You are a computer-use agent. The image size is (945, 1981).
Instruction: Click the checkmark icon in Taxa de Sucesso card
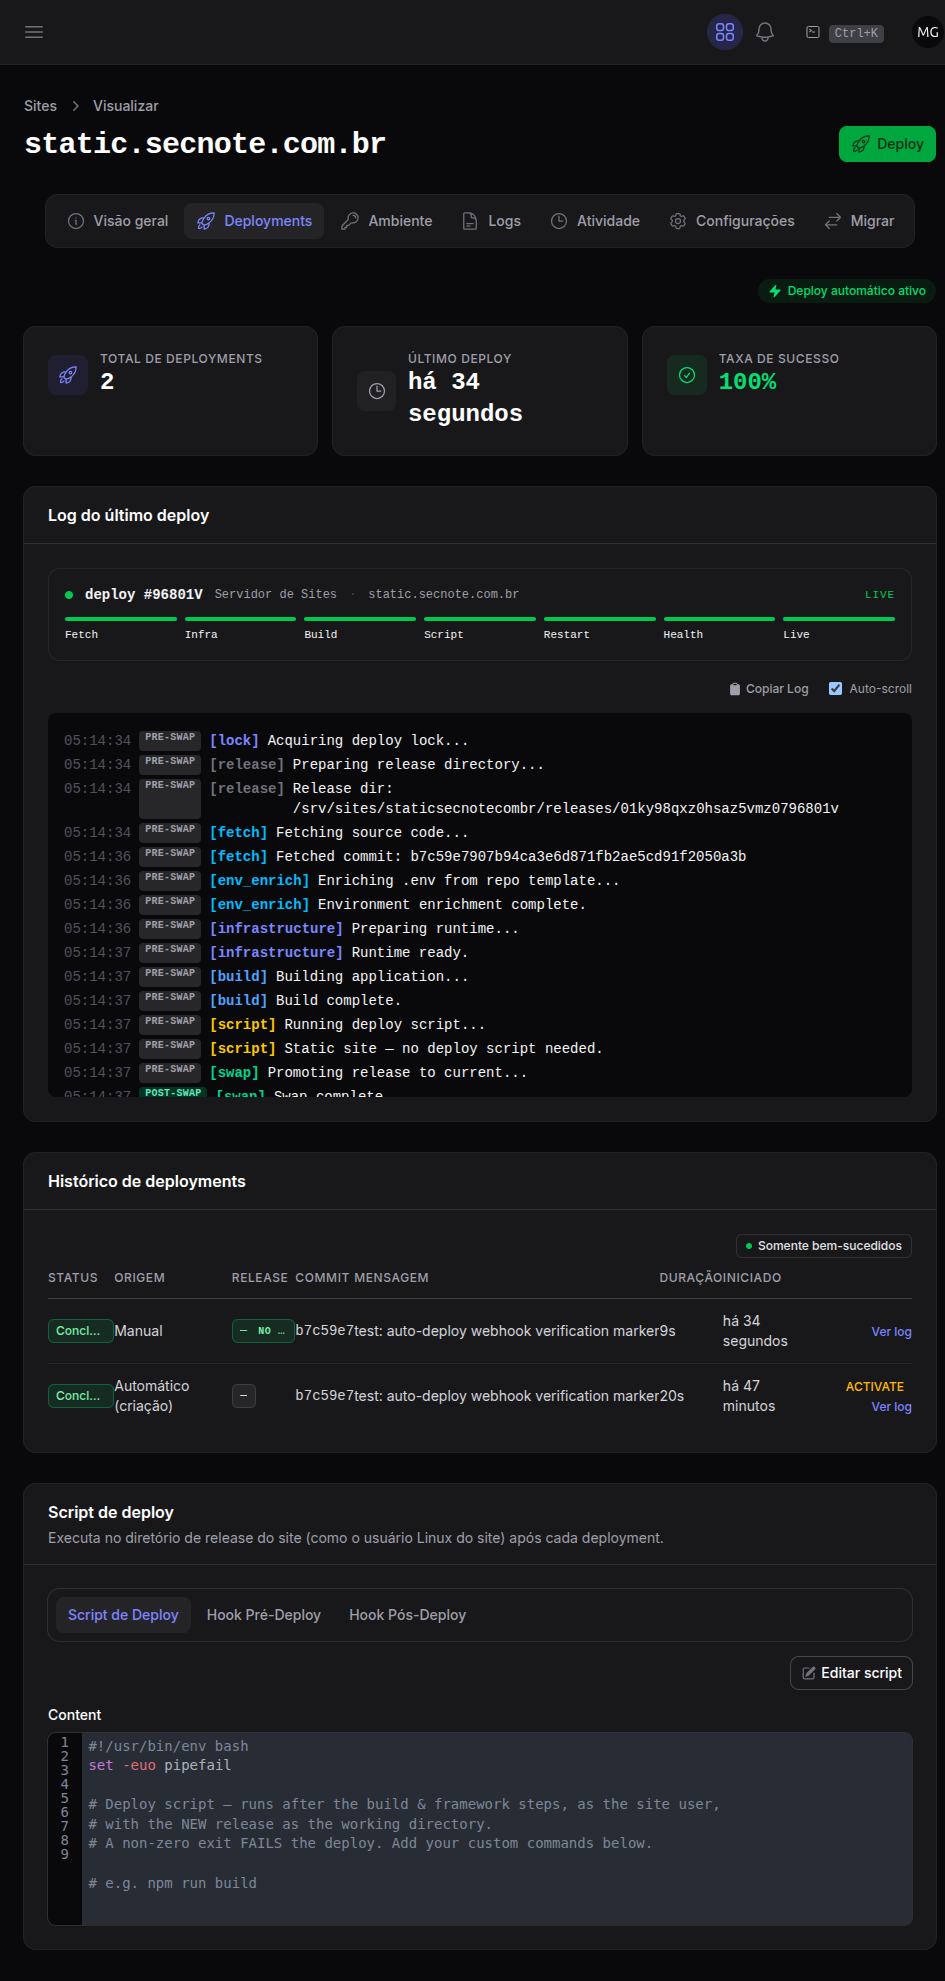687,375
